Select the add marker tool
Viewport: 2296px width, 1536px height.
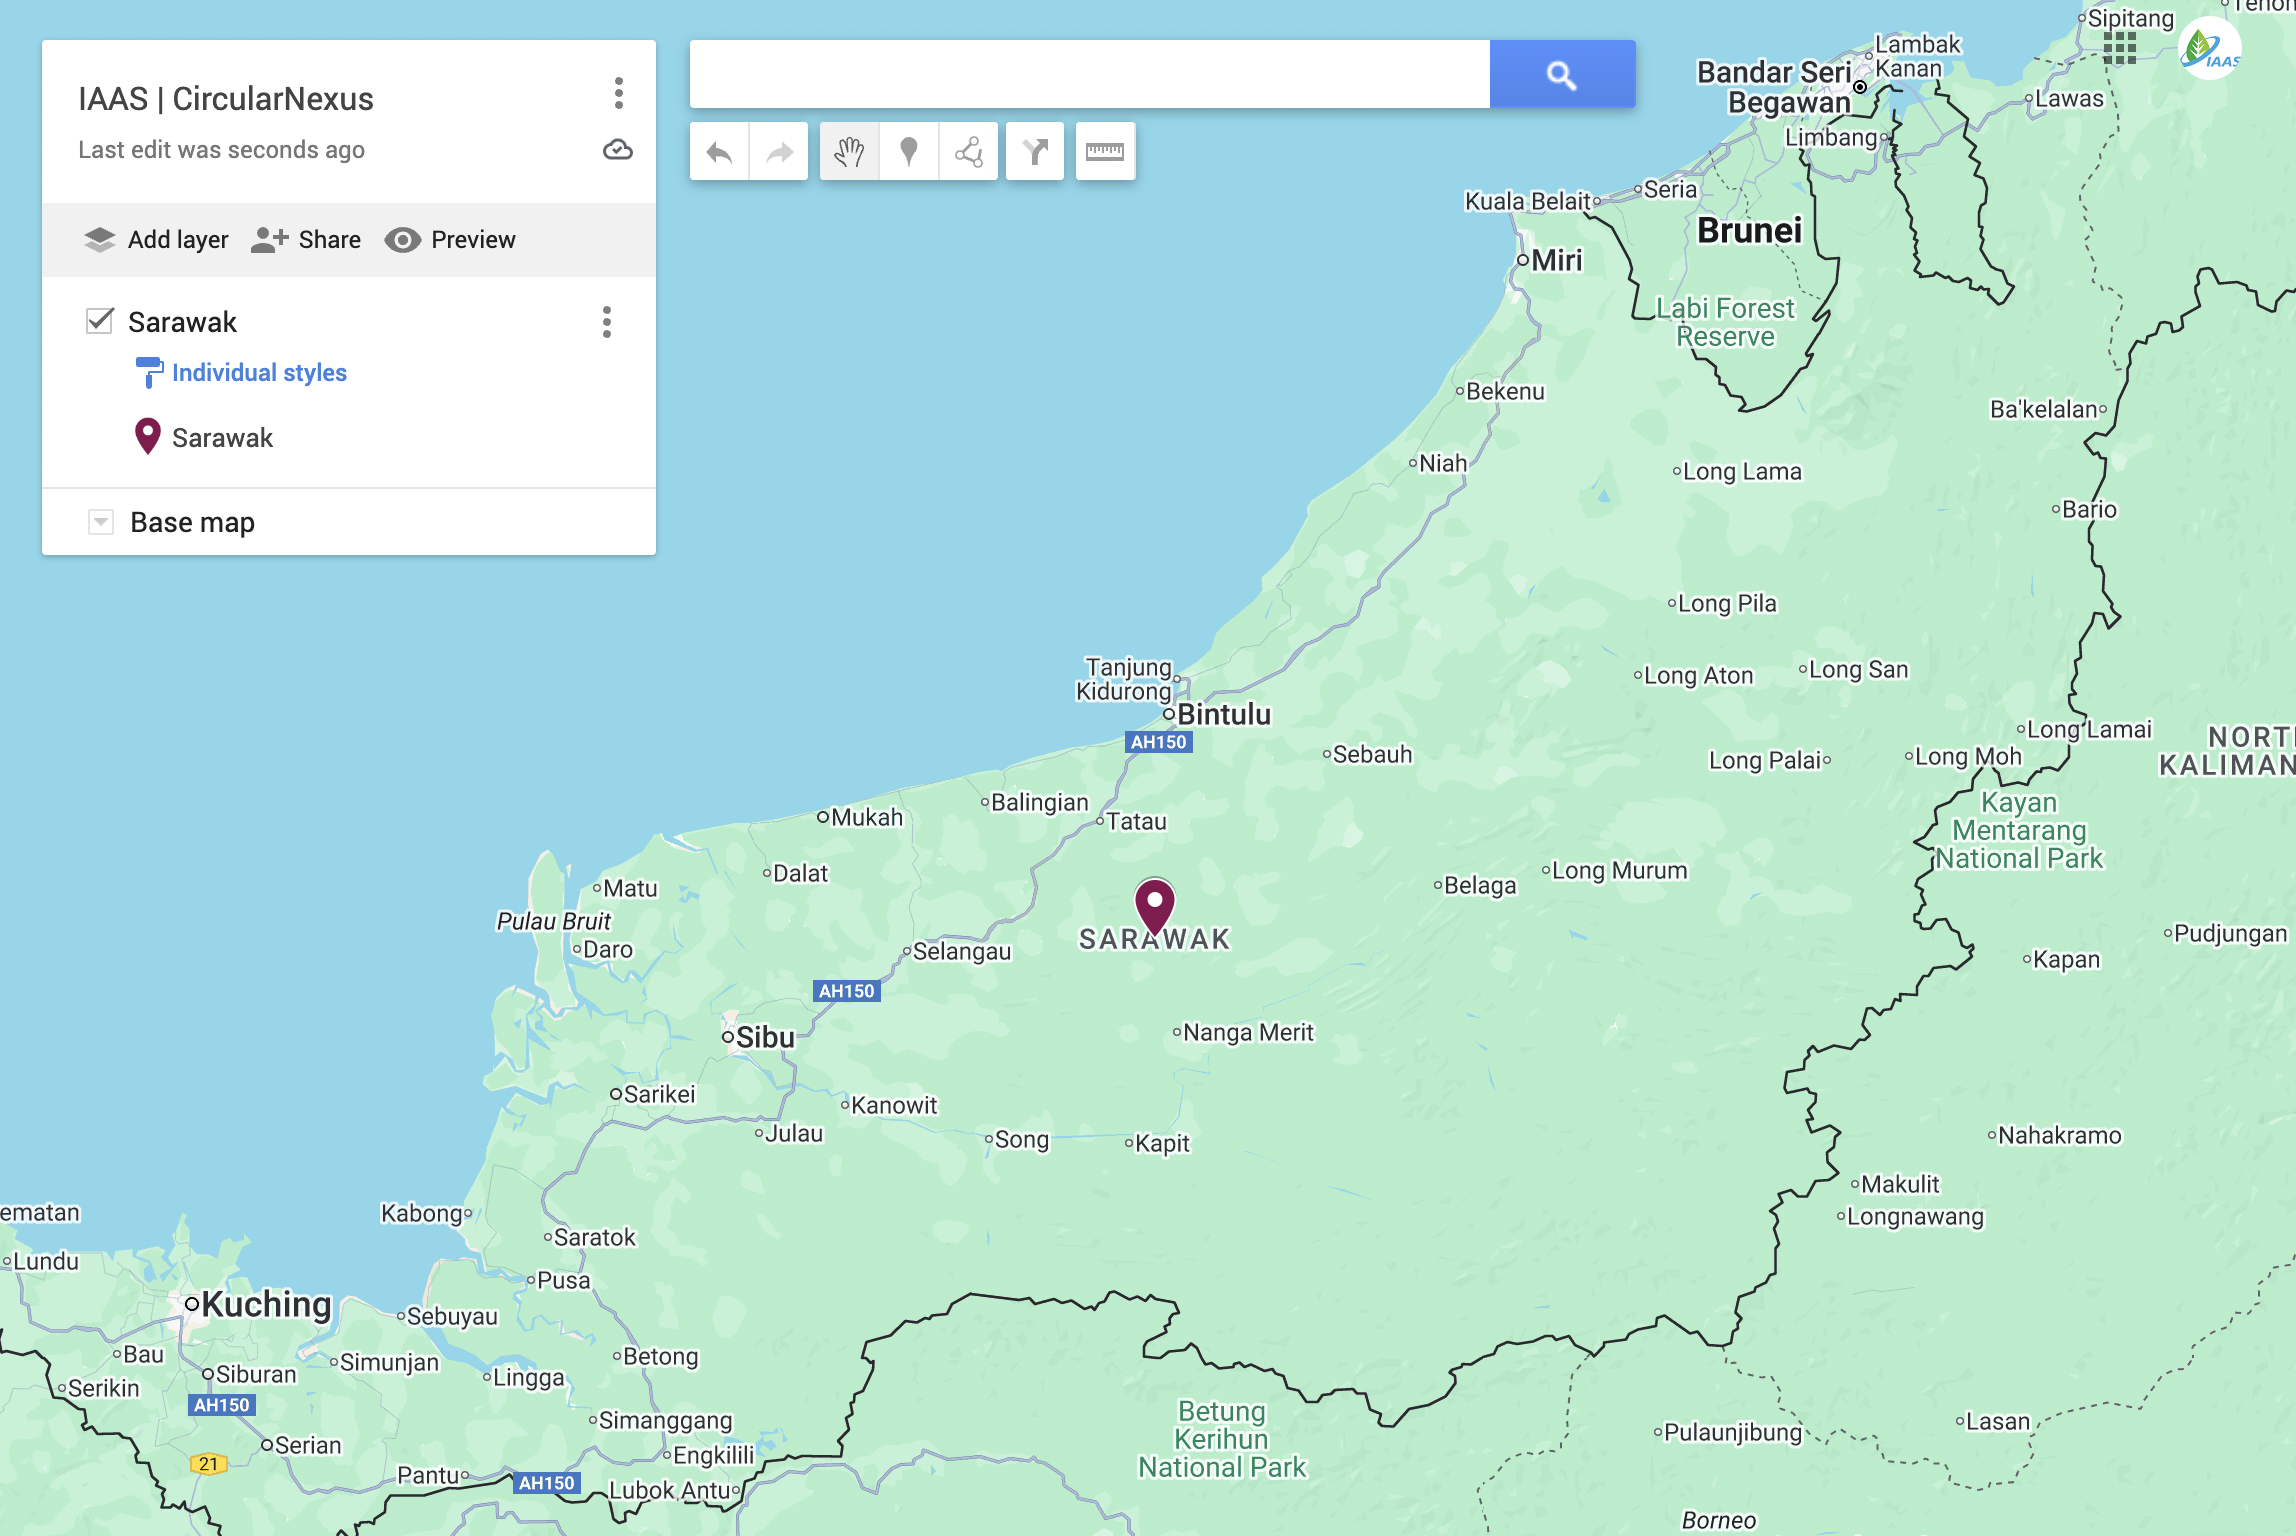[908, 151]
